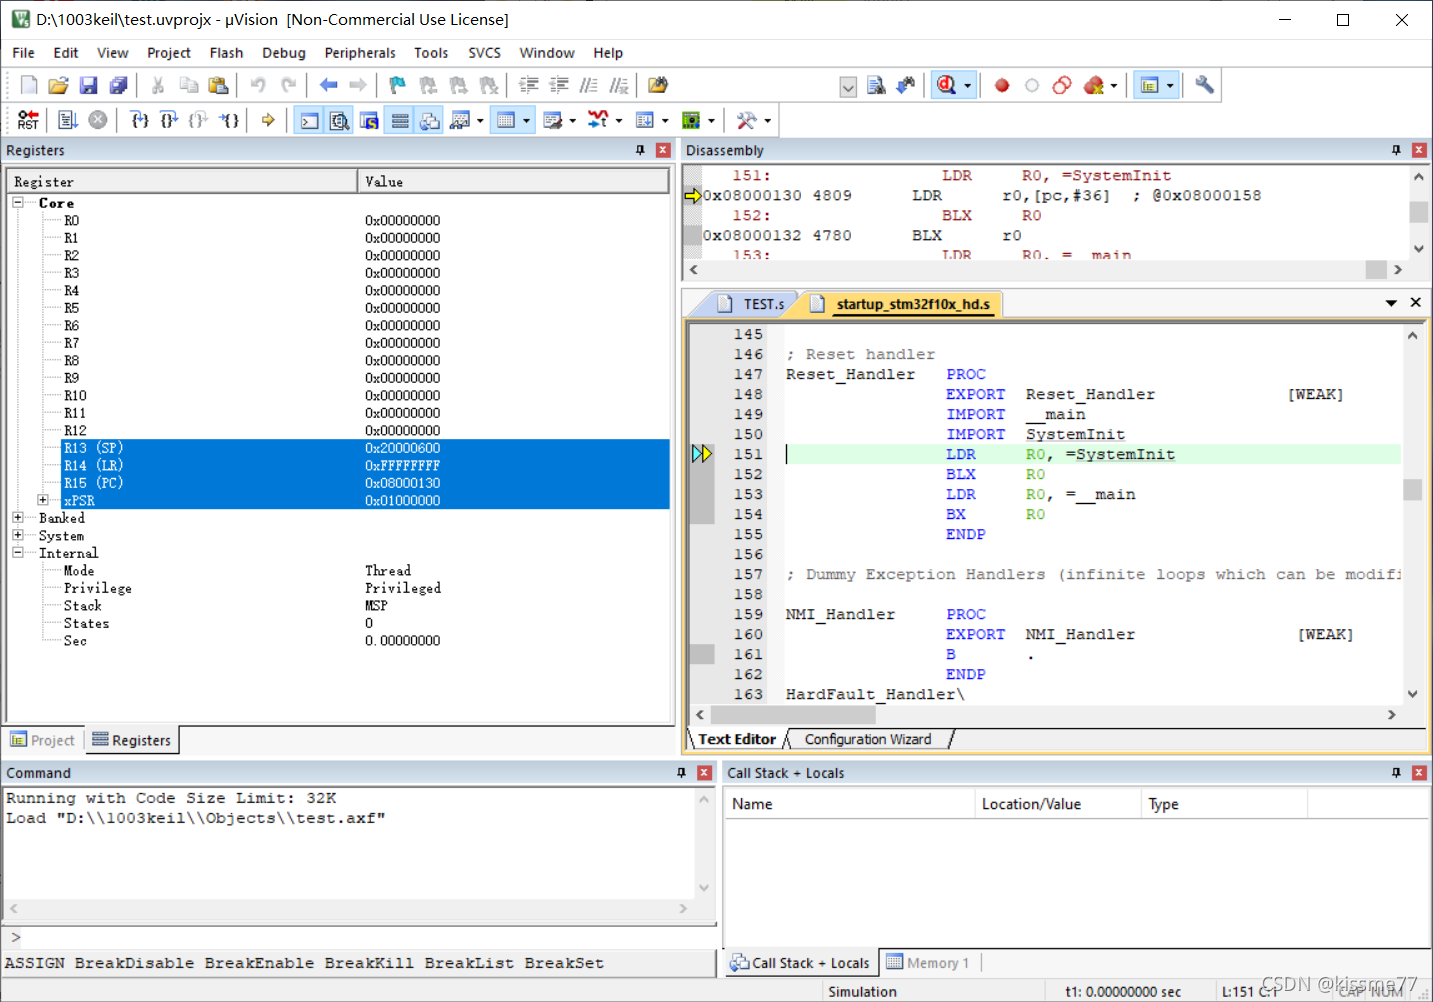Click the Find text document icon
The height and width of the screenshot is (1002, 1433).
[877, 86]
